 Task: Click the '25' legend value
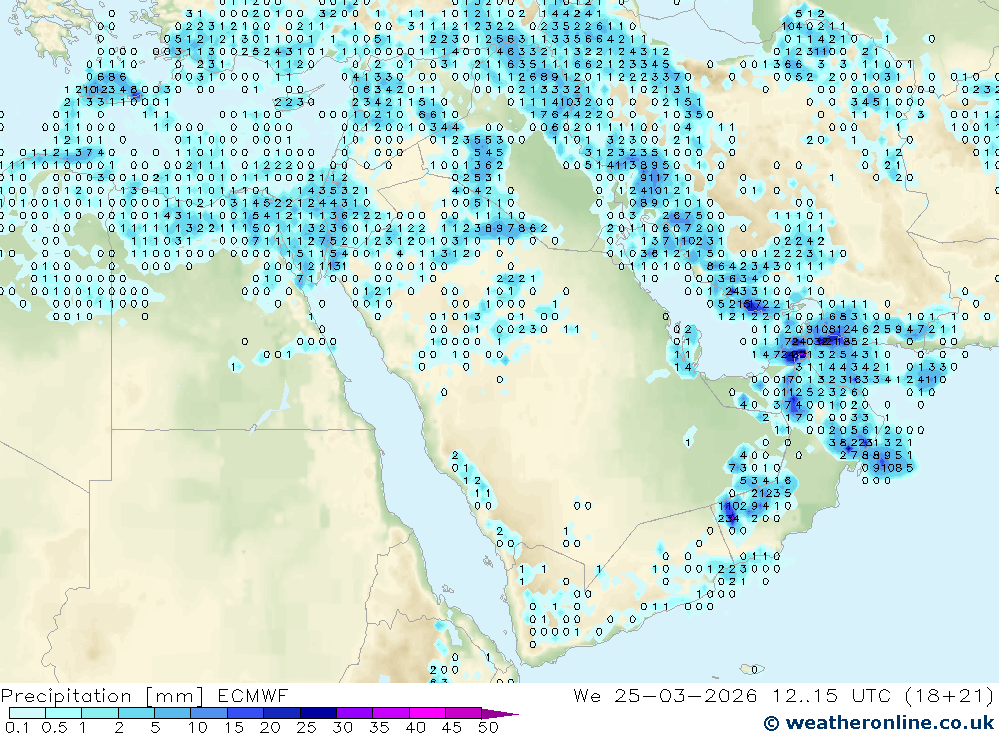tap(306, 727)
